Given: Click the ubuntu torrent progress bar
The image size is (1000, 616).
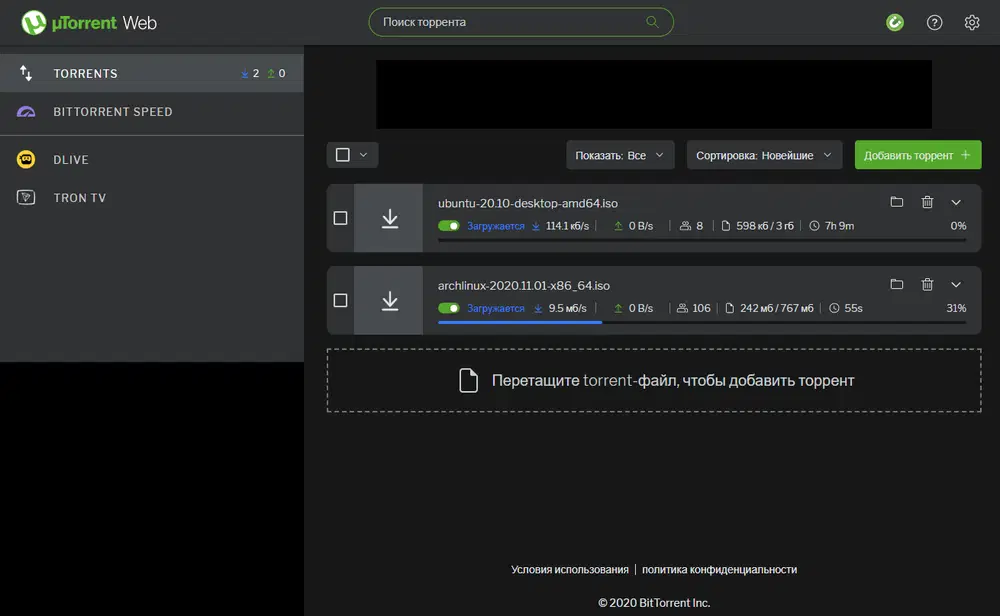Looking at the screenshot, I should 702,240.
